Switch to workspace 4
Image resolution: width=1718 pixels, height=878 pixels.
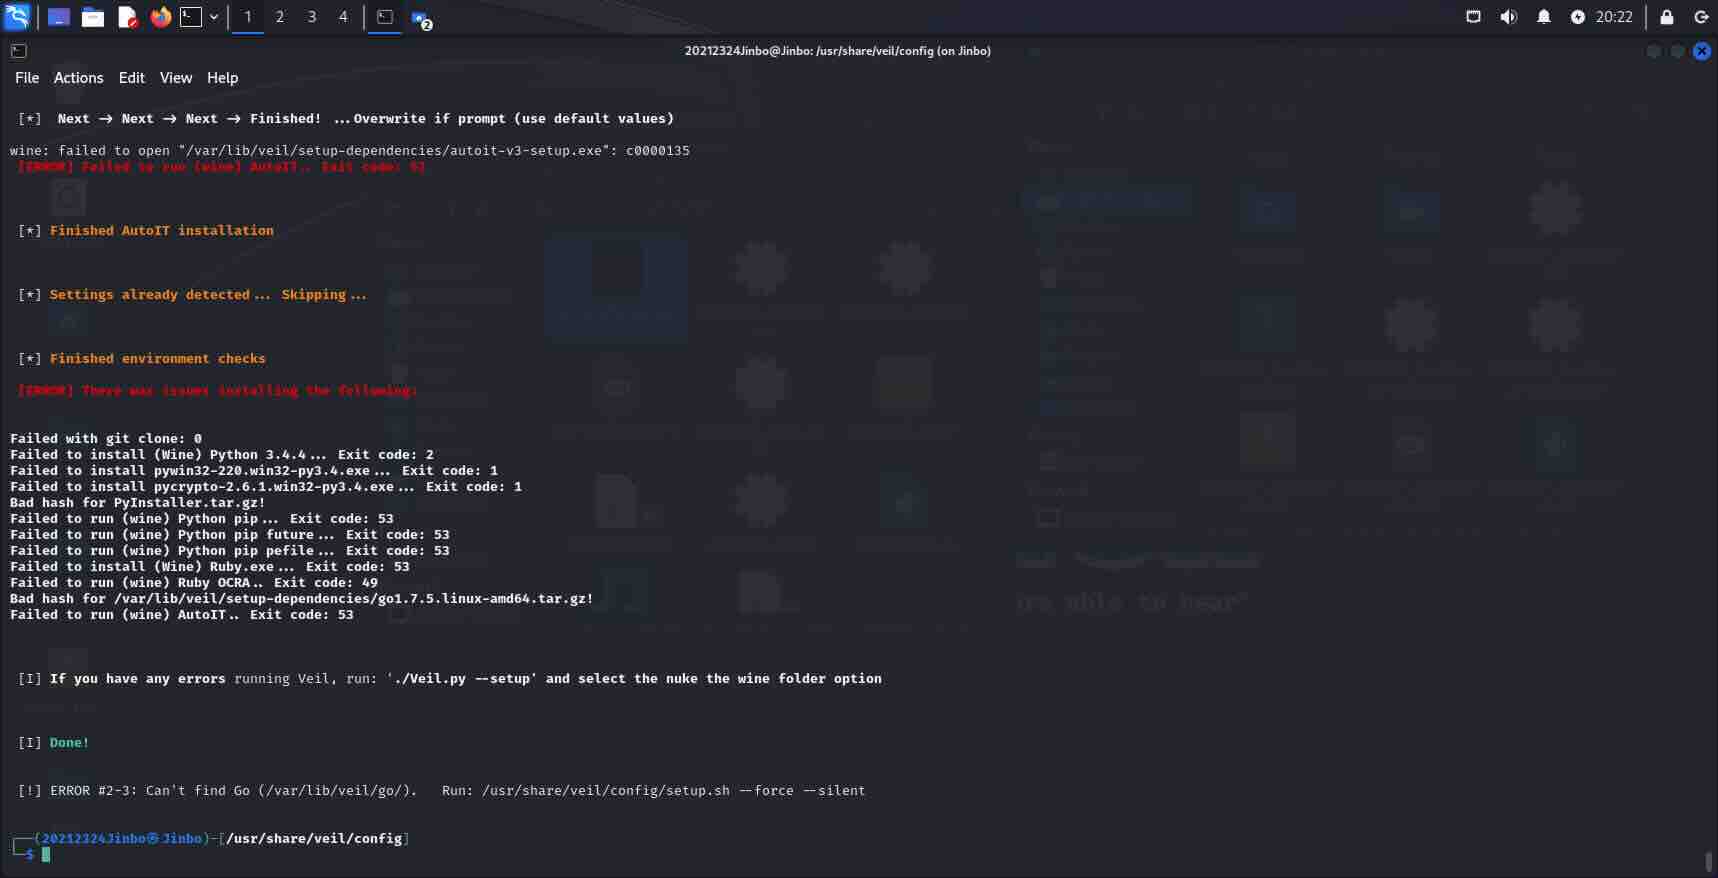[343, 17]
